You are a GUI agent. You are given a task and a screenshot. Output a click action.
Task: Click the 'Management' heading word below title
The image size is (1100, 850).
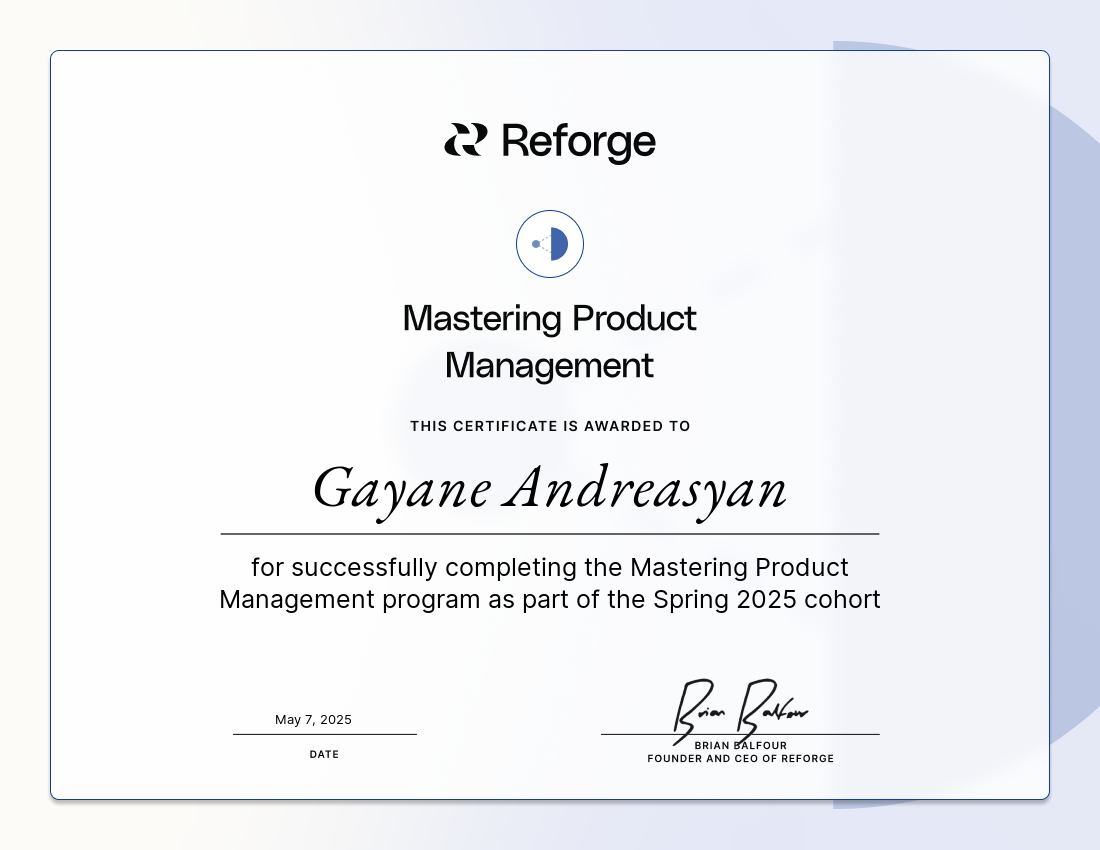pyautogui.click(x=549, y=366)
